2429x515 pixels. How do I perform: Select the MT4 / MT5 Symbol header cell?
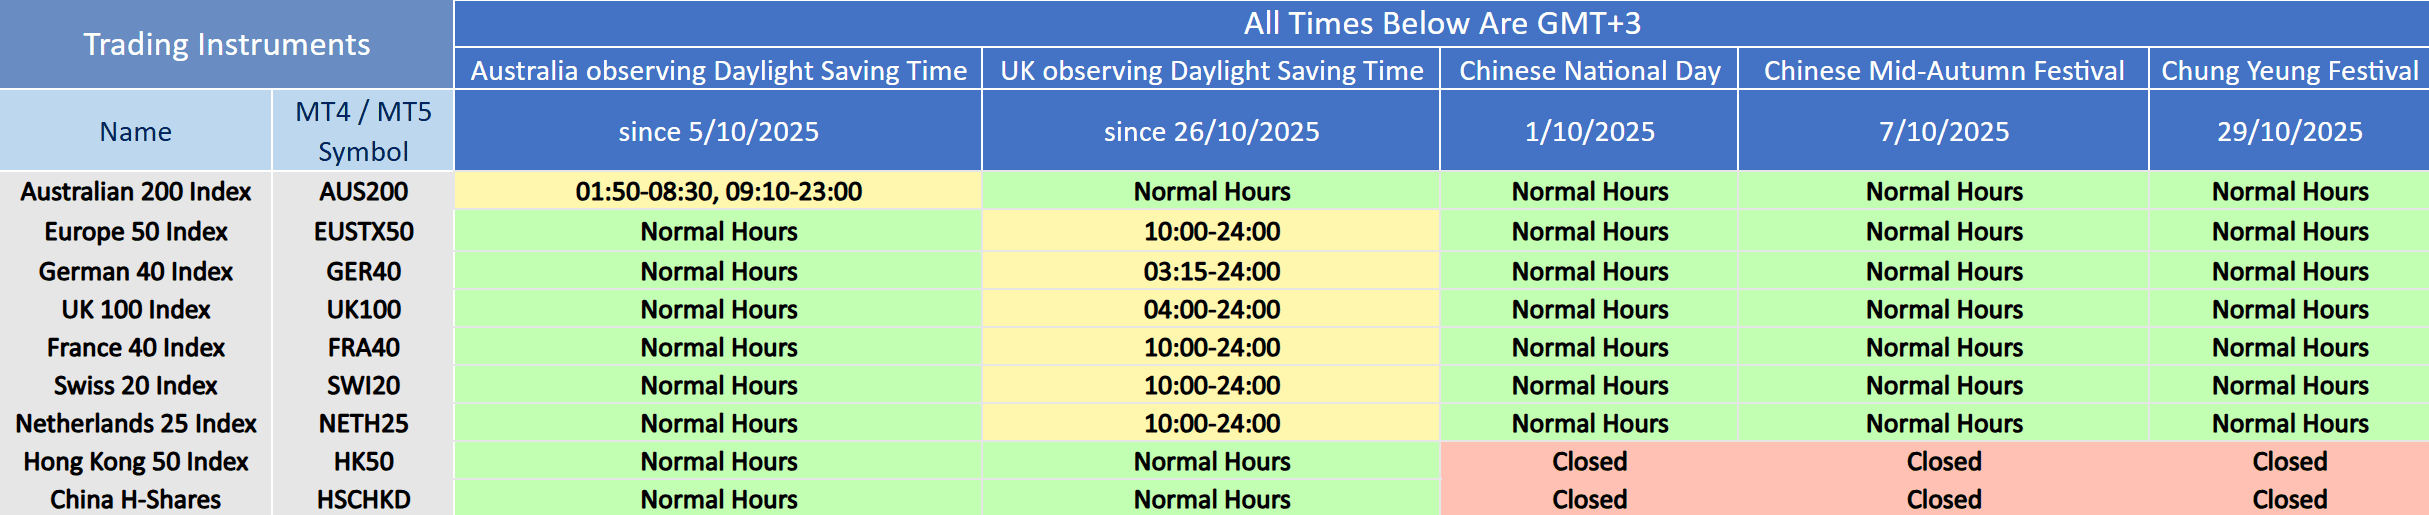pos(363,131)
